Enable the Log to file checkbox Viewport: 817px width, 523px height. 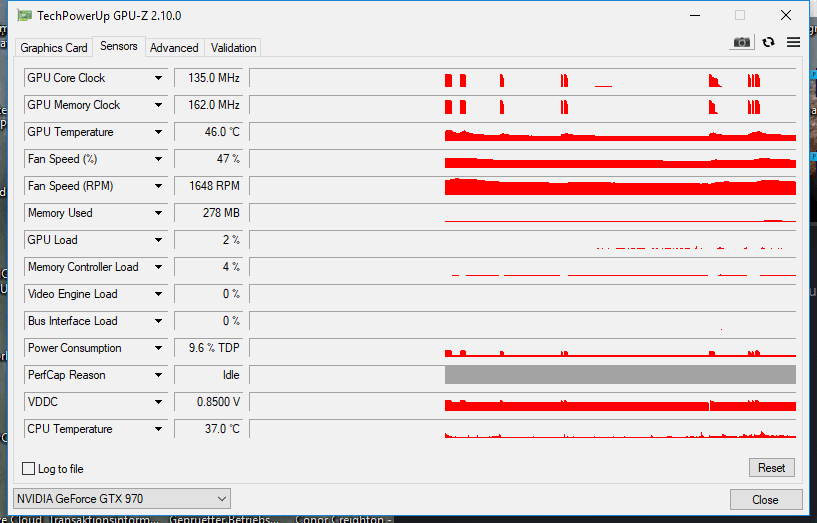[29, 468]
